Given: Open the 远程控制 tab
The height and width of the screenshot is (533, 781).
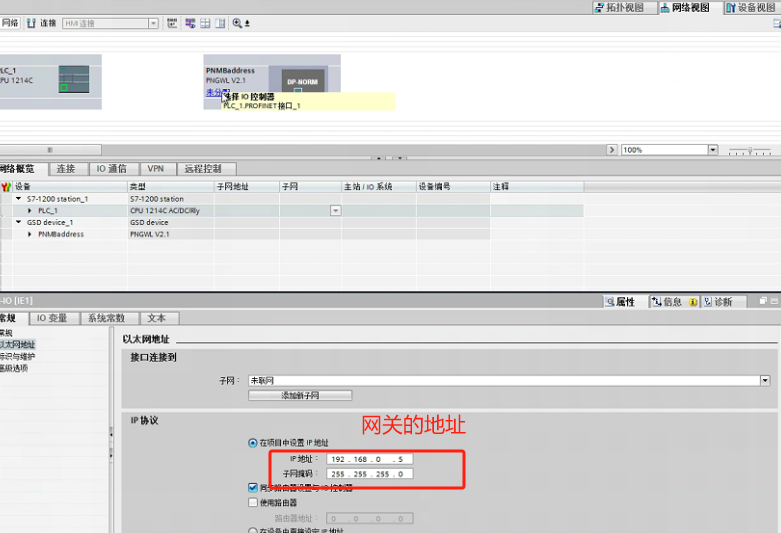Looking at the screenshot, I should (x=203, y=169).
